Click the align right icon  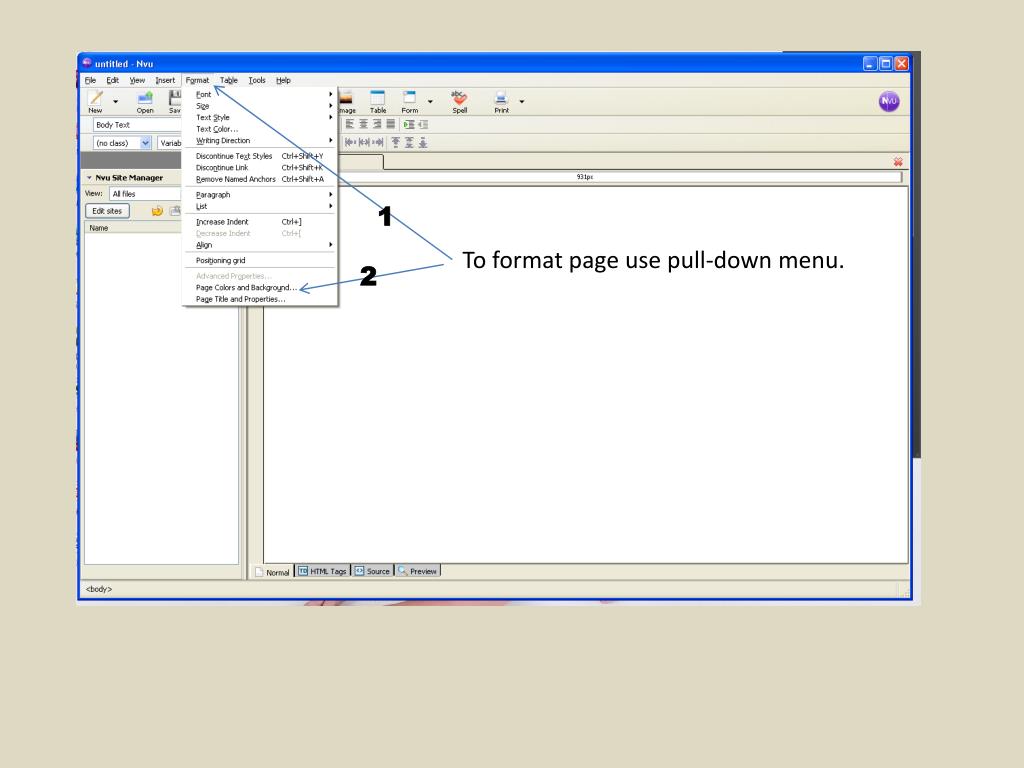377,124
